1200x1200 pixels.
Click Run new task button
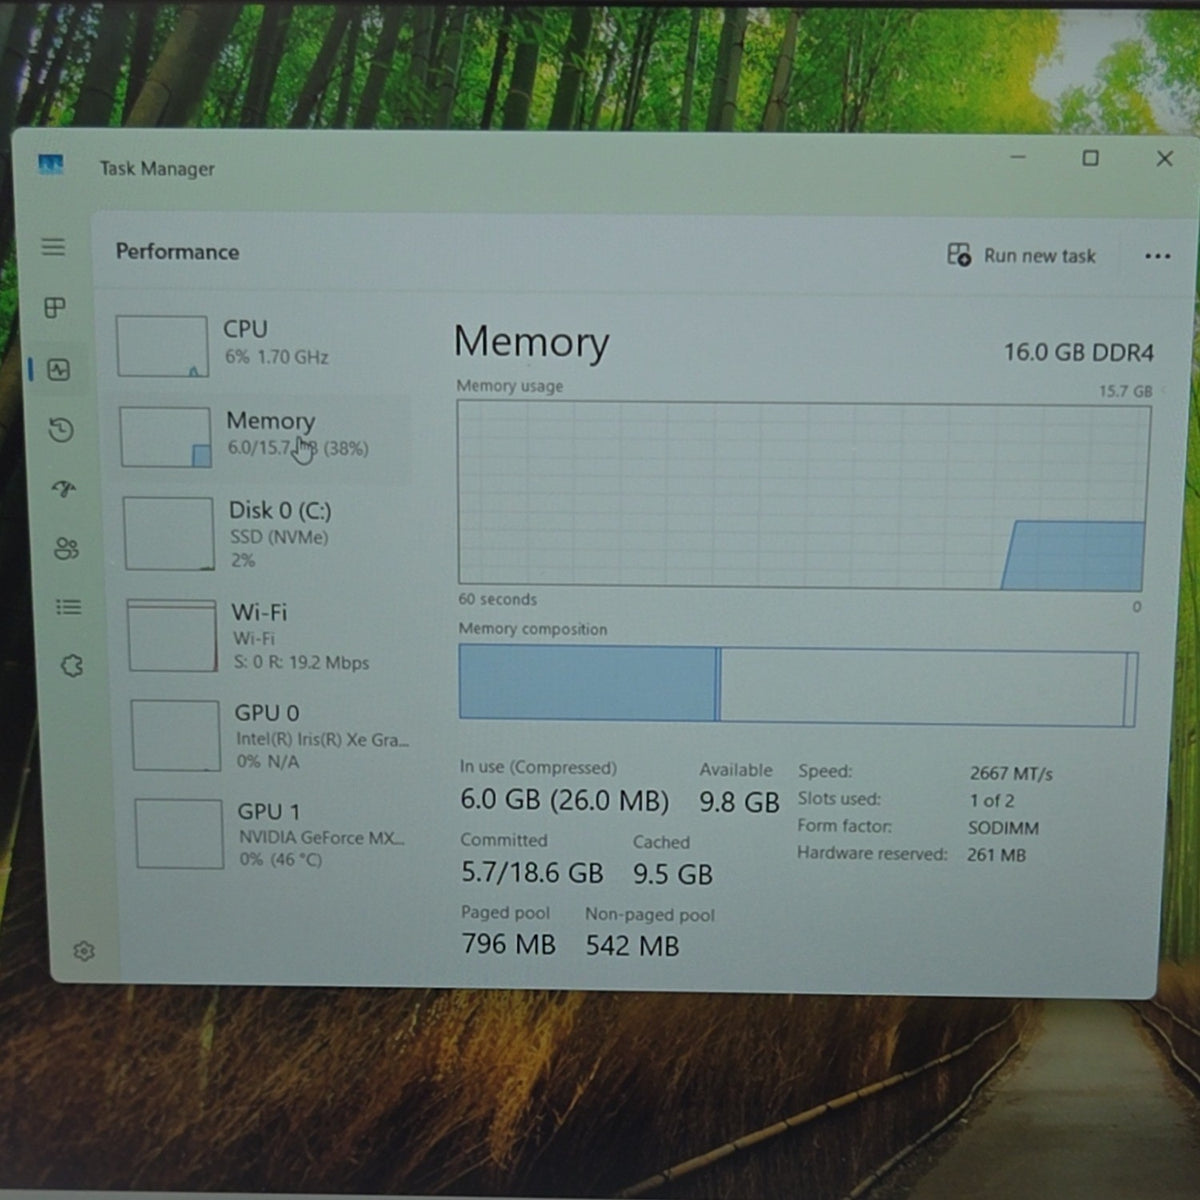[1021, 255]
